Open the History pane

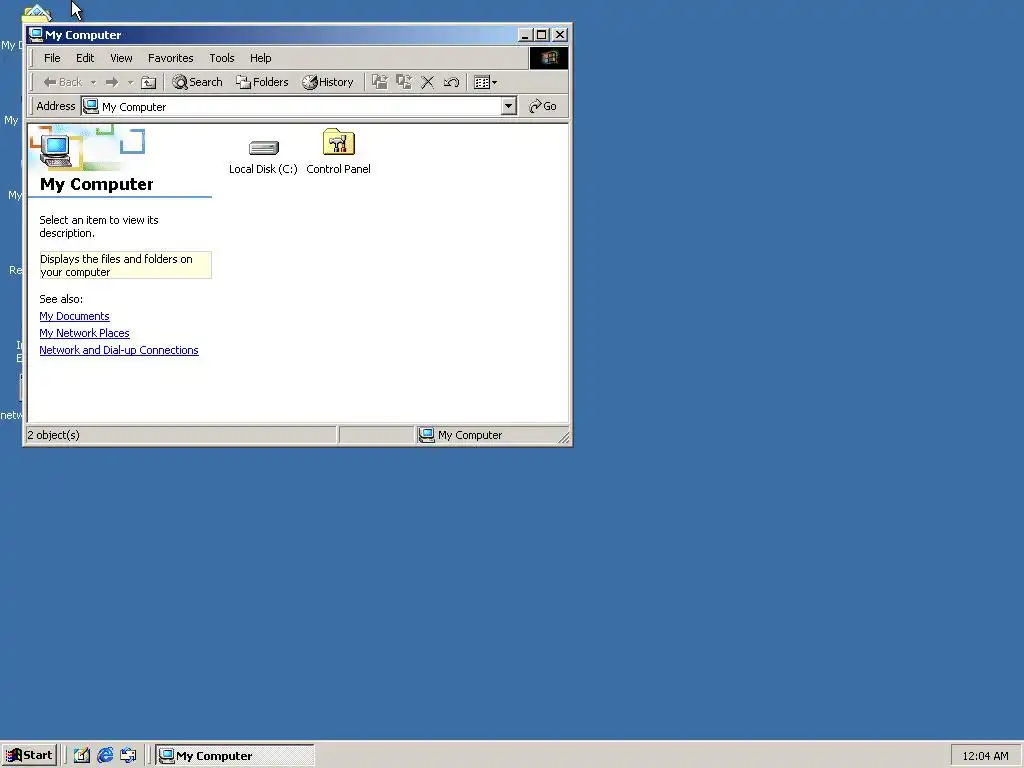pos(327,82)
